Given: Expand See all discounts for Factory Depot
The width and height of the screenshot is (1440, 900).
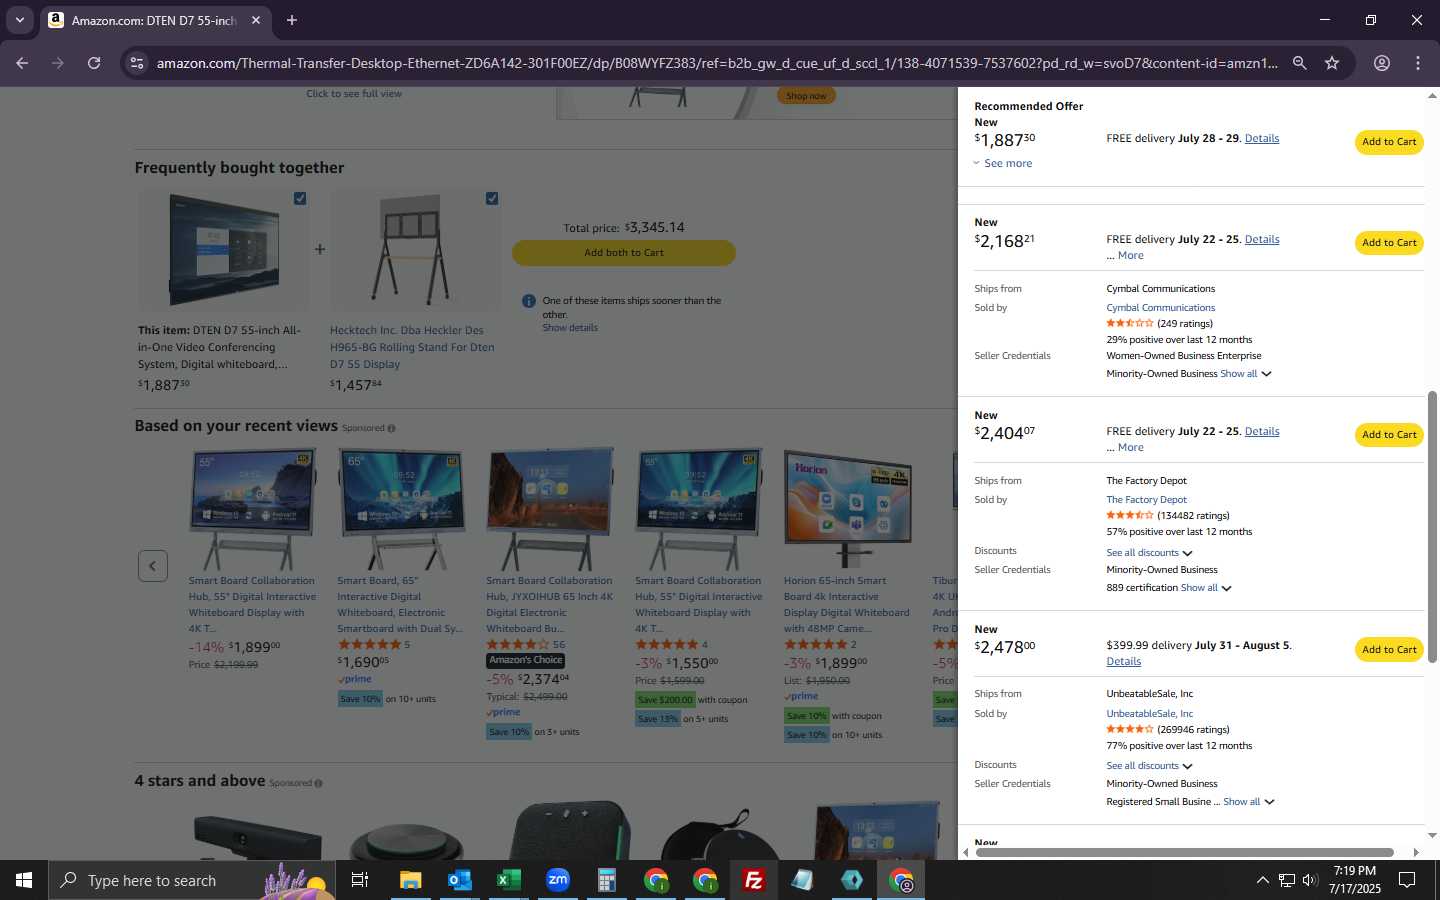Looking at the screenshot, I should click(x=1149, y=553).
